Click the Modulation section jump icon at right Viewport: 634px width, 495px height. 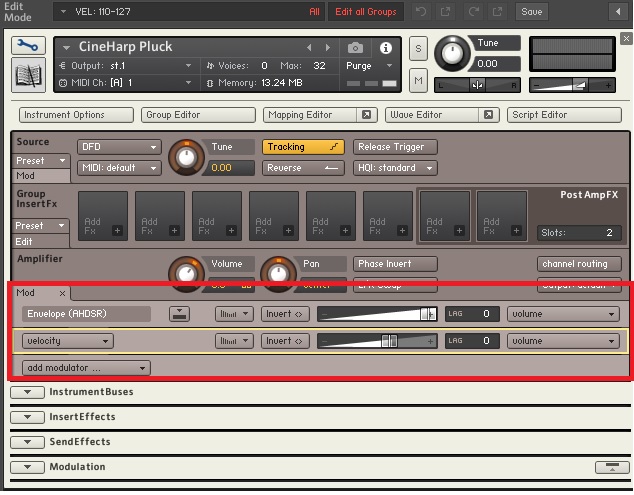coord(612,467)
